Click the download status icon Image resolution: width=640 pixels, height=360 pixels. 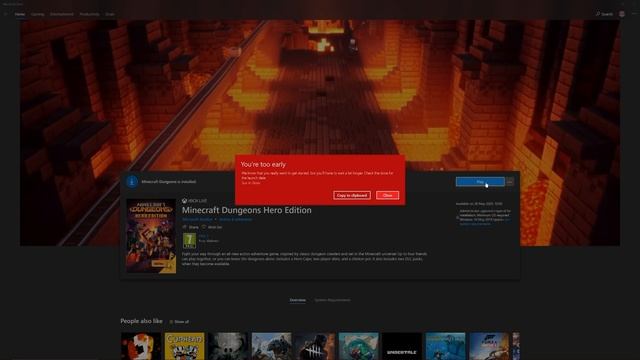(131, 182)
